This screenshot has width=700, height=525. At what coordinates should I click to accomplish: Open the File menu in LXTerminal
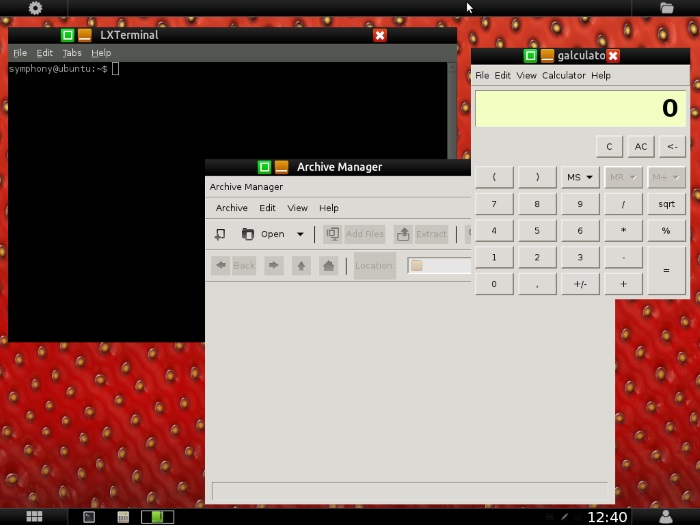[x=20, y=53]
